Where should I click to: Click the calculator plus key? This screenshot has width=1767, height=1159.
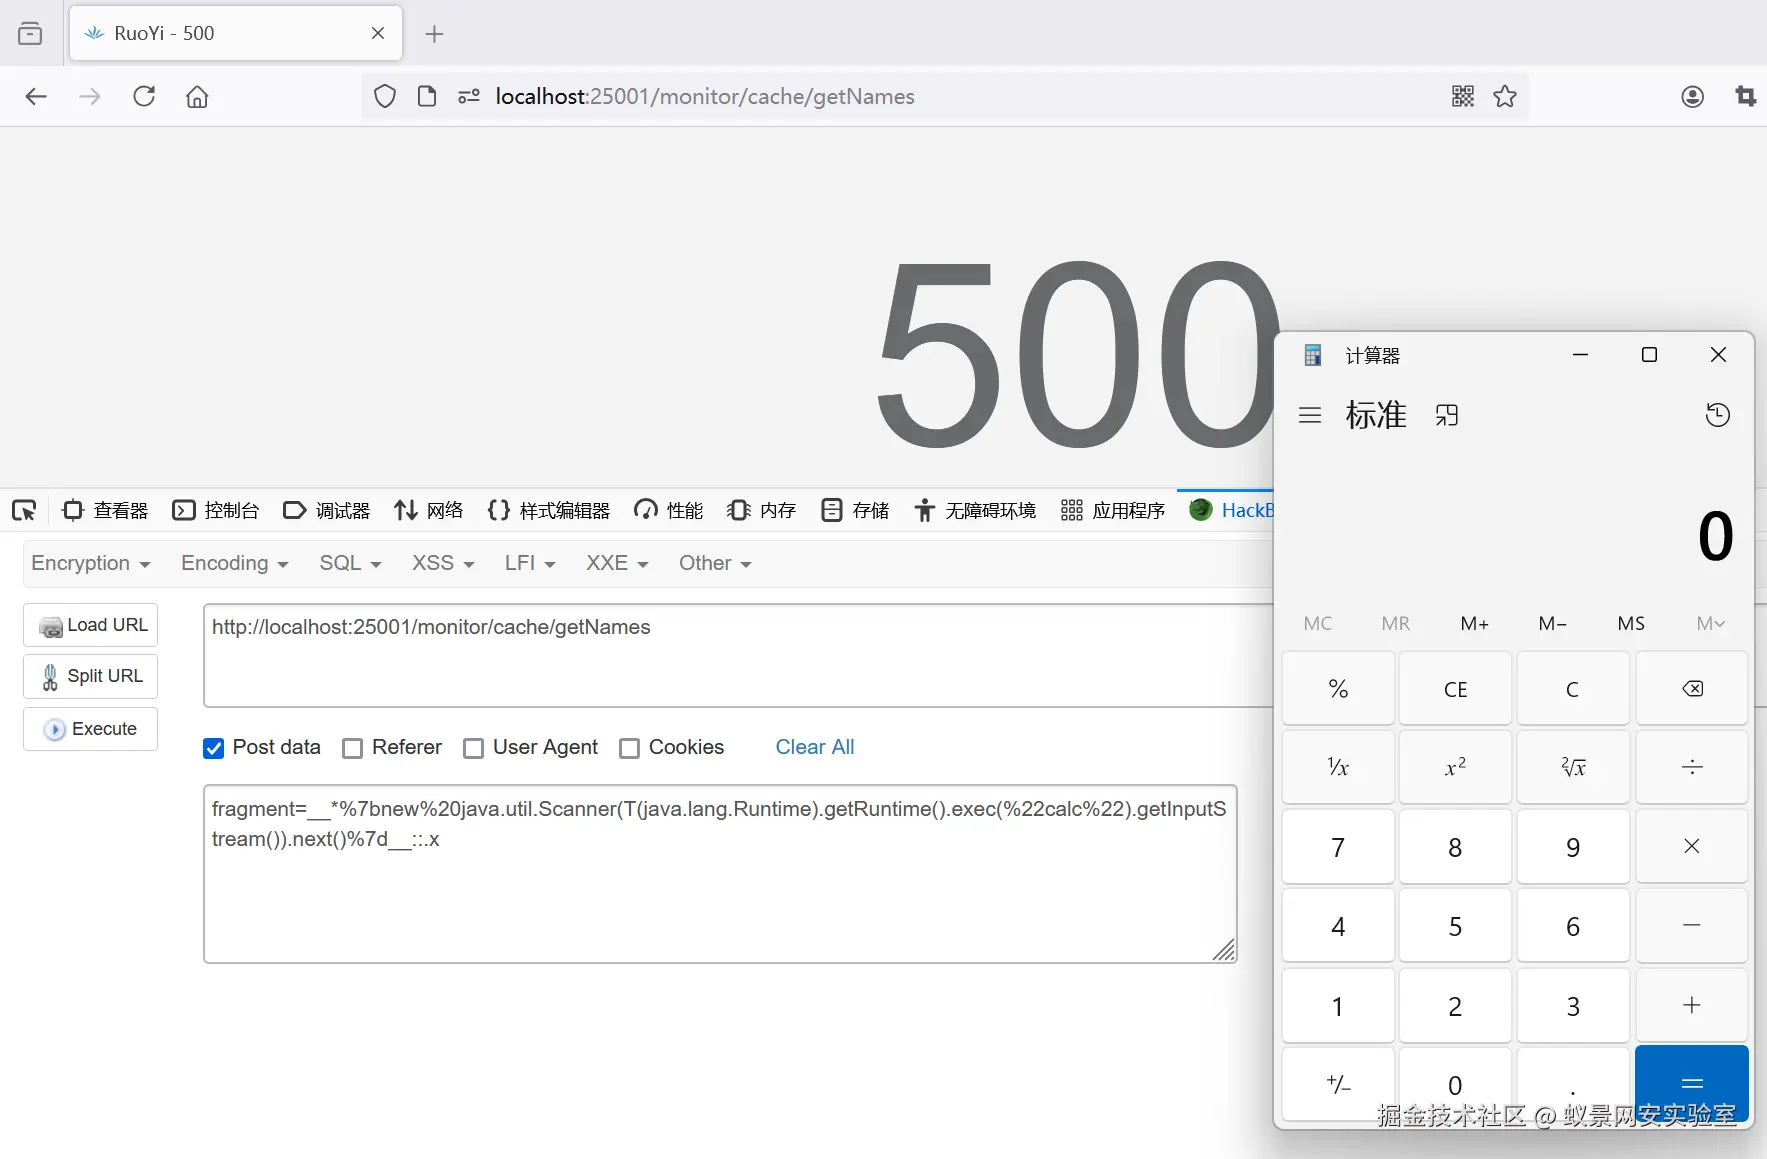click(x=1692, y=1004)
